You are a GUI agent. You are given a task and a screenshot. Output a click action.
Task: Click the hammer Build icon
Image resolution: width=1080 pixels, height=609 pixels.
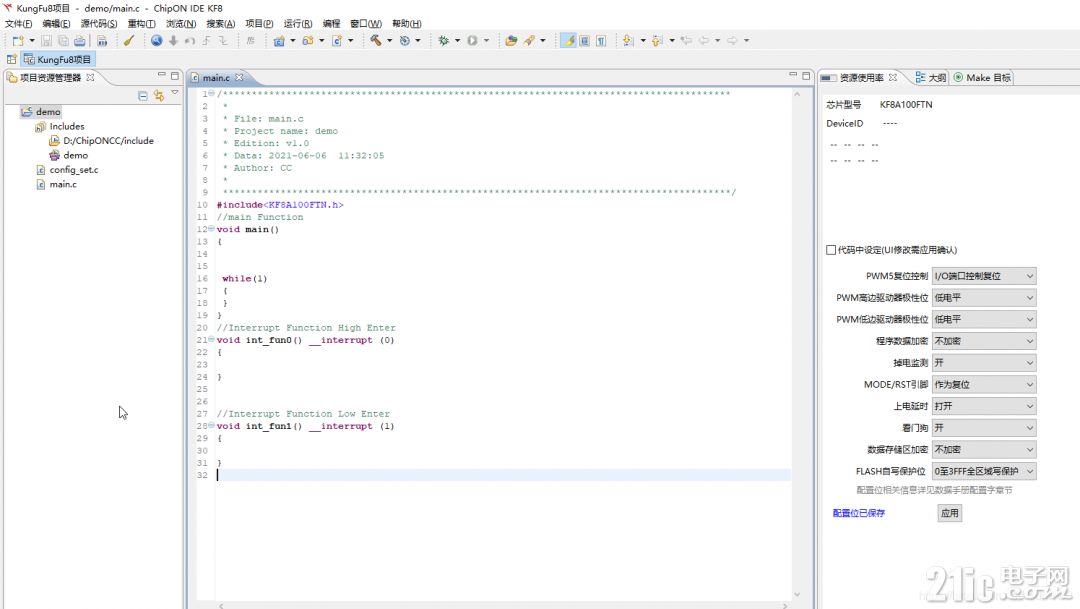pyautogui.click(x=375, y=41)
